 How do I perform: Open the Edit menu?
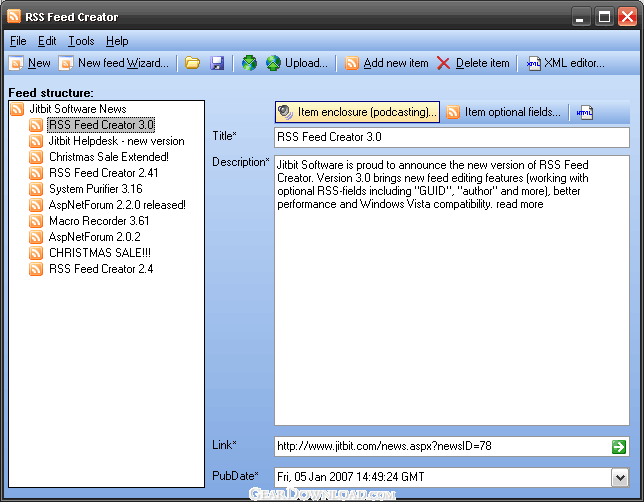click(47, 41)
